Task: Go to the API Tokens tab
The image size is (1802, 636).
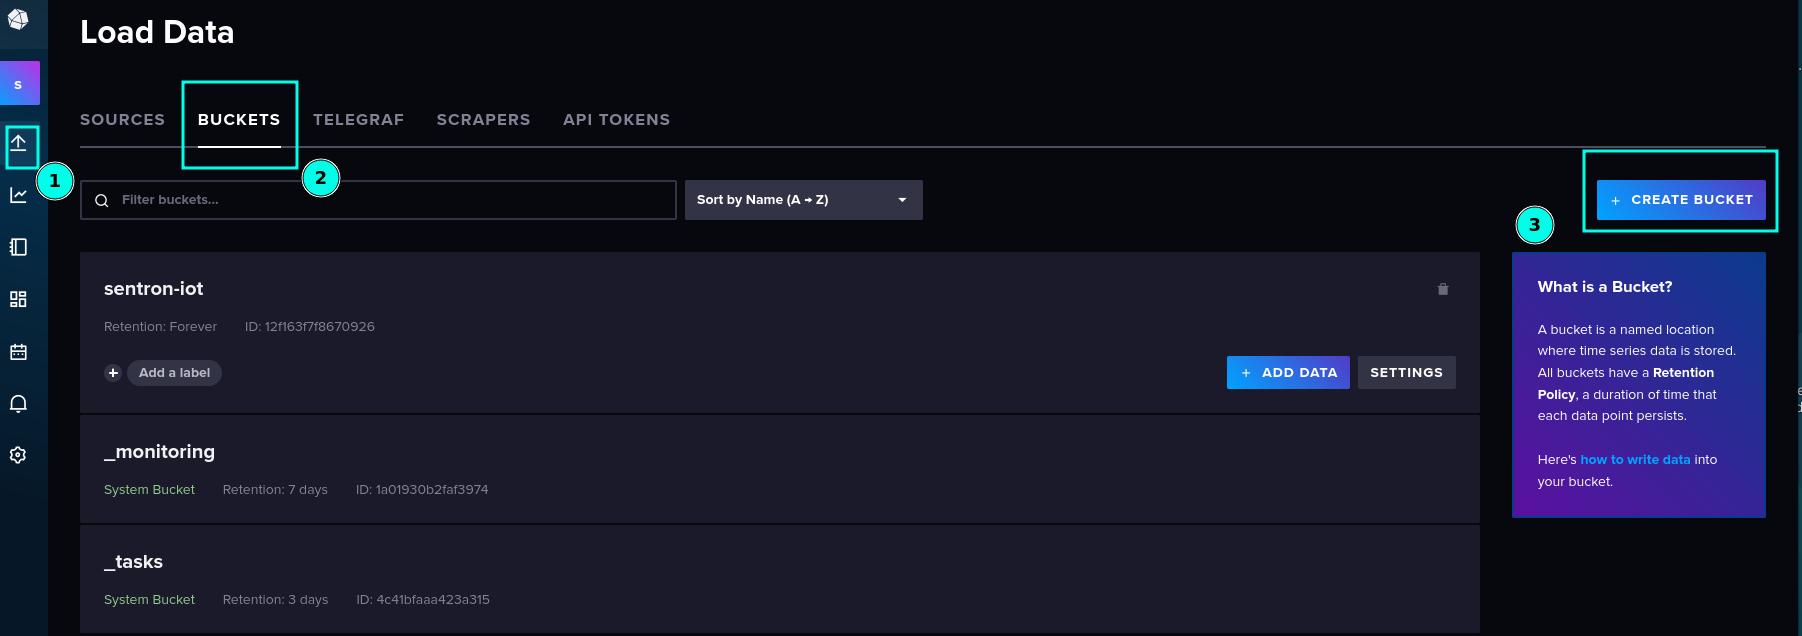Action: tap(616, 119)
